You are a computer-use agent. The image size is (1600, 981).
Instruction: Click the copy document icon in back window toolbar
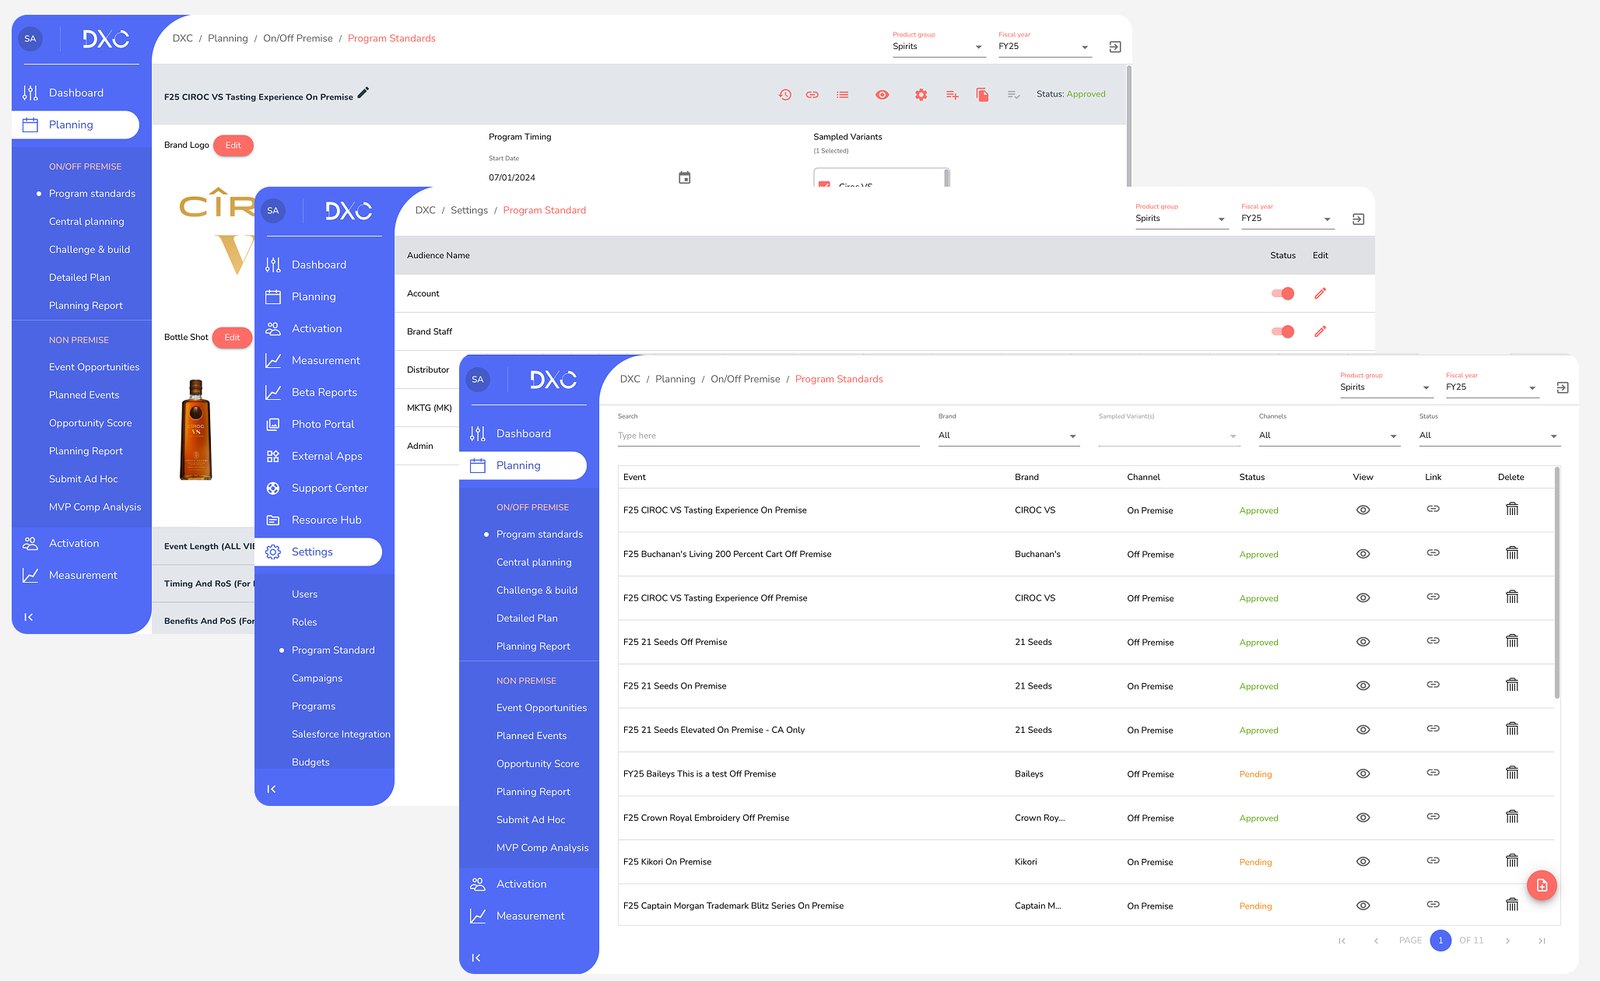(x=982, y=95)
